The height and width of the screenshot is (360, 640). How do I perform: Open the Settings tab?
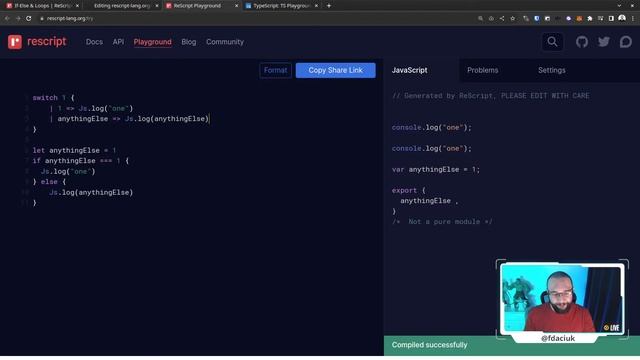551,70
